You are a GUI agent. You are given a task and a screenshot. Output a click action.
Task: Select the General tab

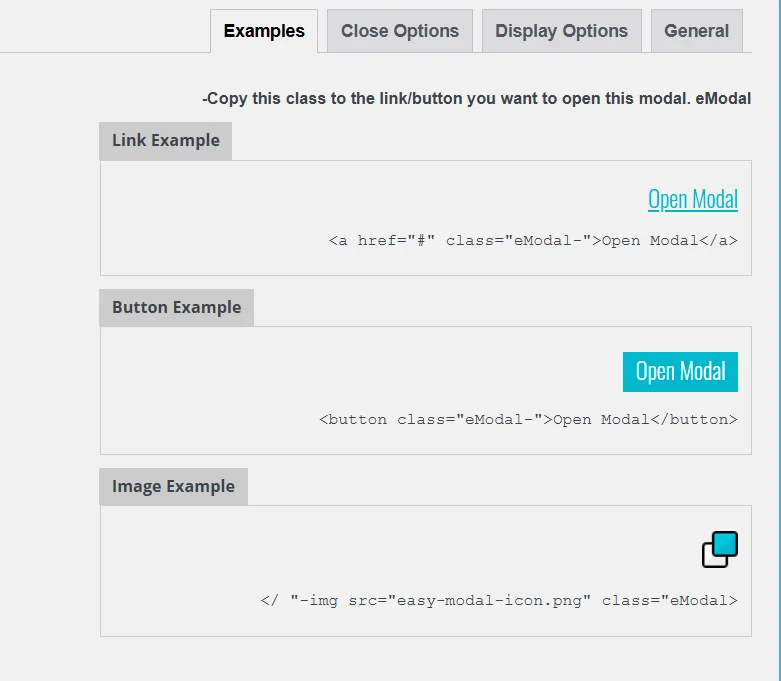696,31
